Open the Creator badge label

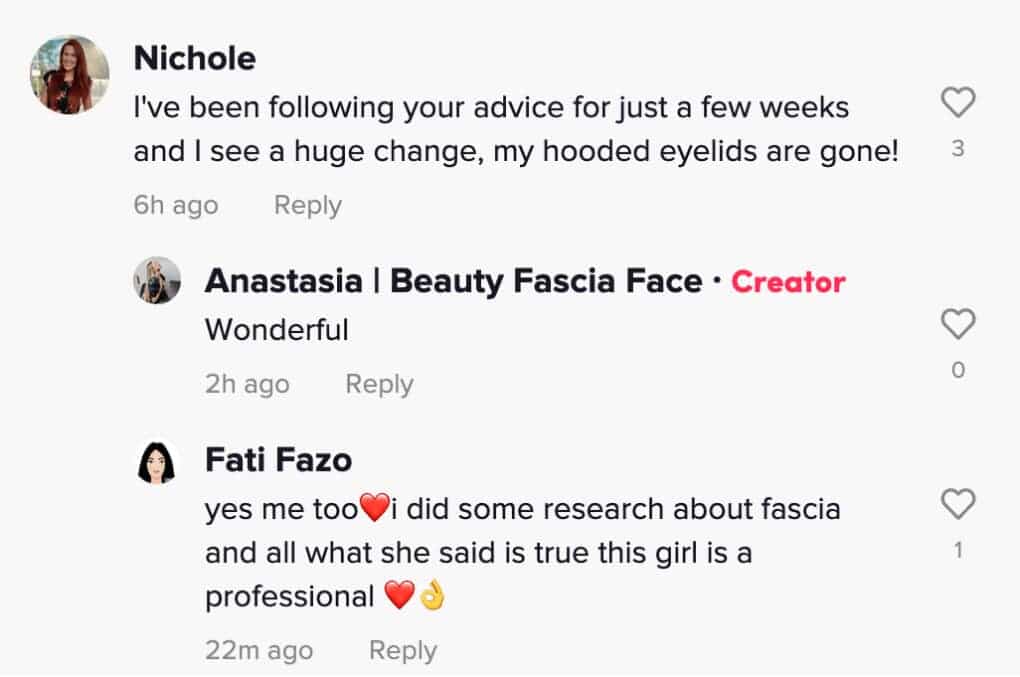[788, 282]
